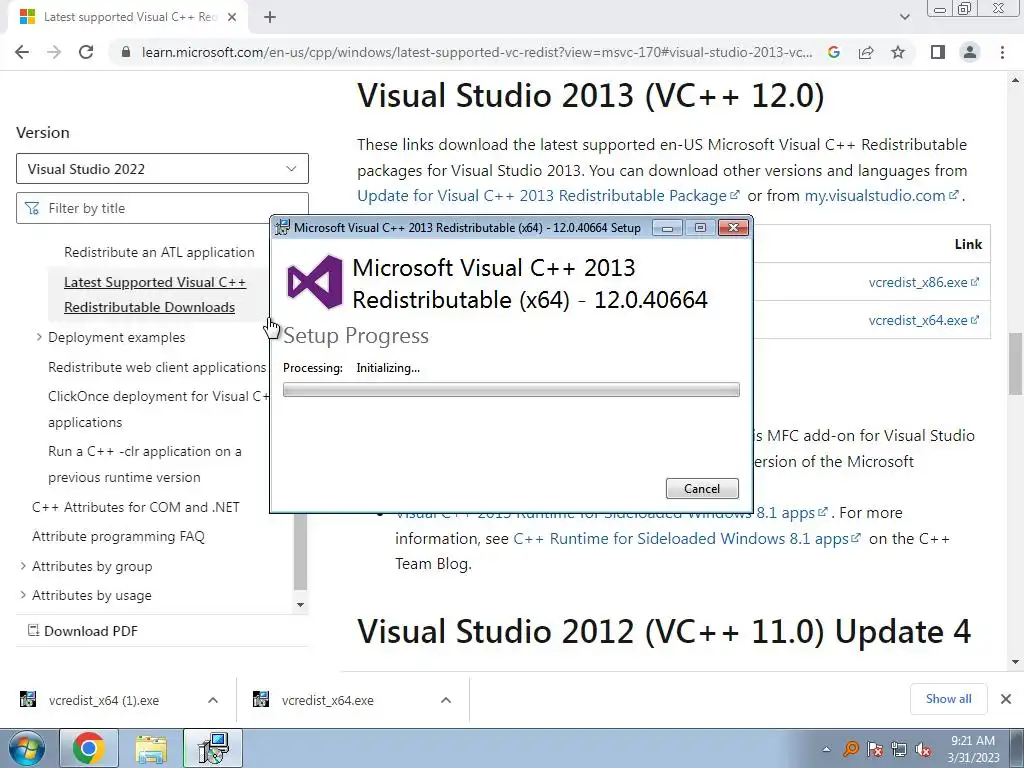
Task: Open options chevron for vcredist_x64.exe
Action: pos(445,700)
